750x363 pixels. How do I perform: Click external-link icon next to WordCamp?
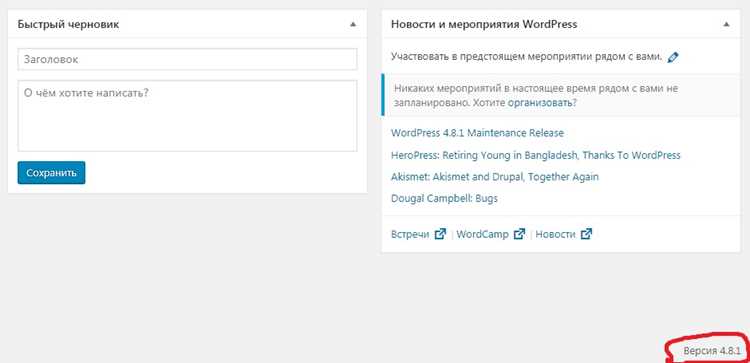point(519,234)
